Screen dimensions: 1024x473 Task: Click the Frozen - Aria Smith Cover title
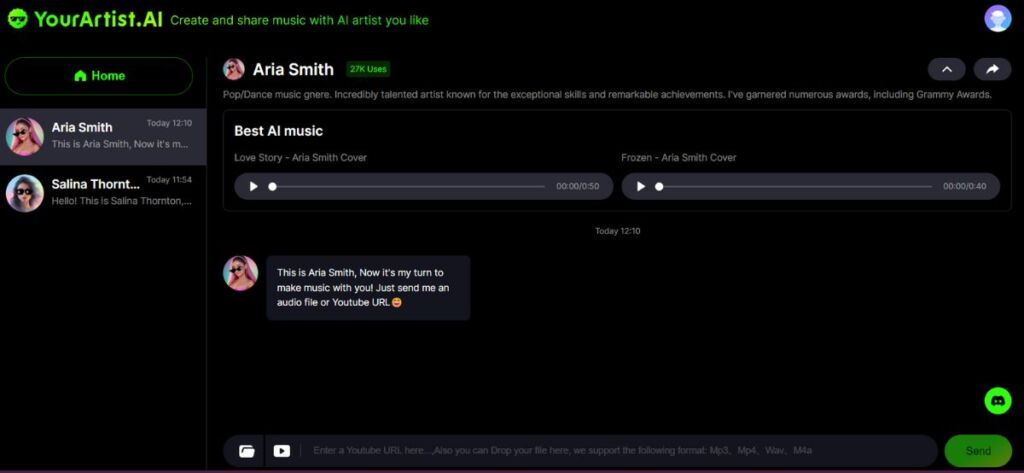tap(679, 157)
